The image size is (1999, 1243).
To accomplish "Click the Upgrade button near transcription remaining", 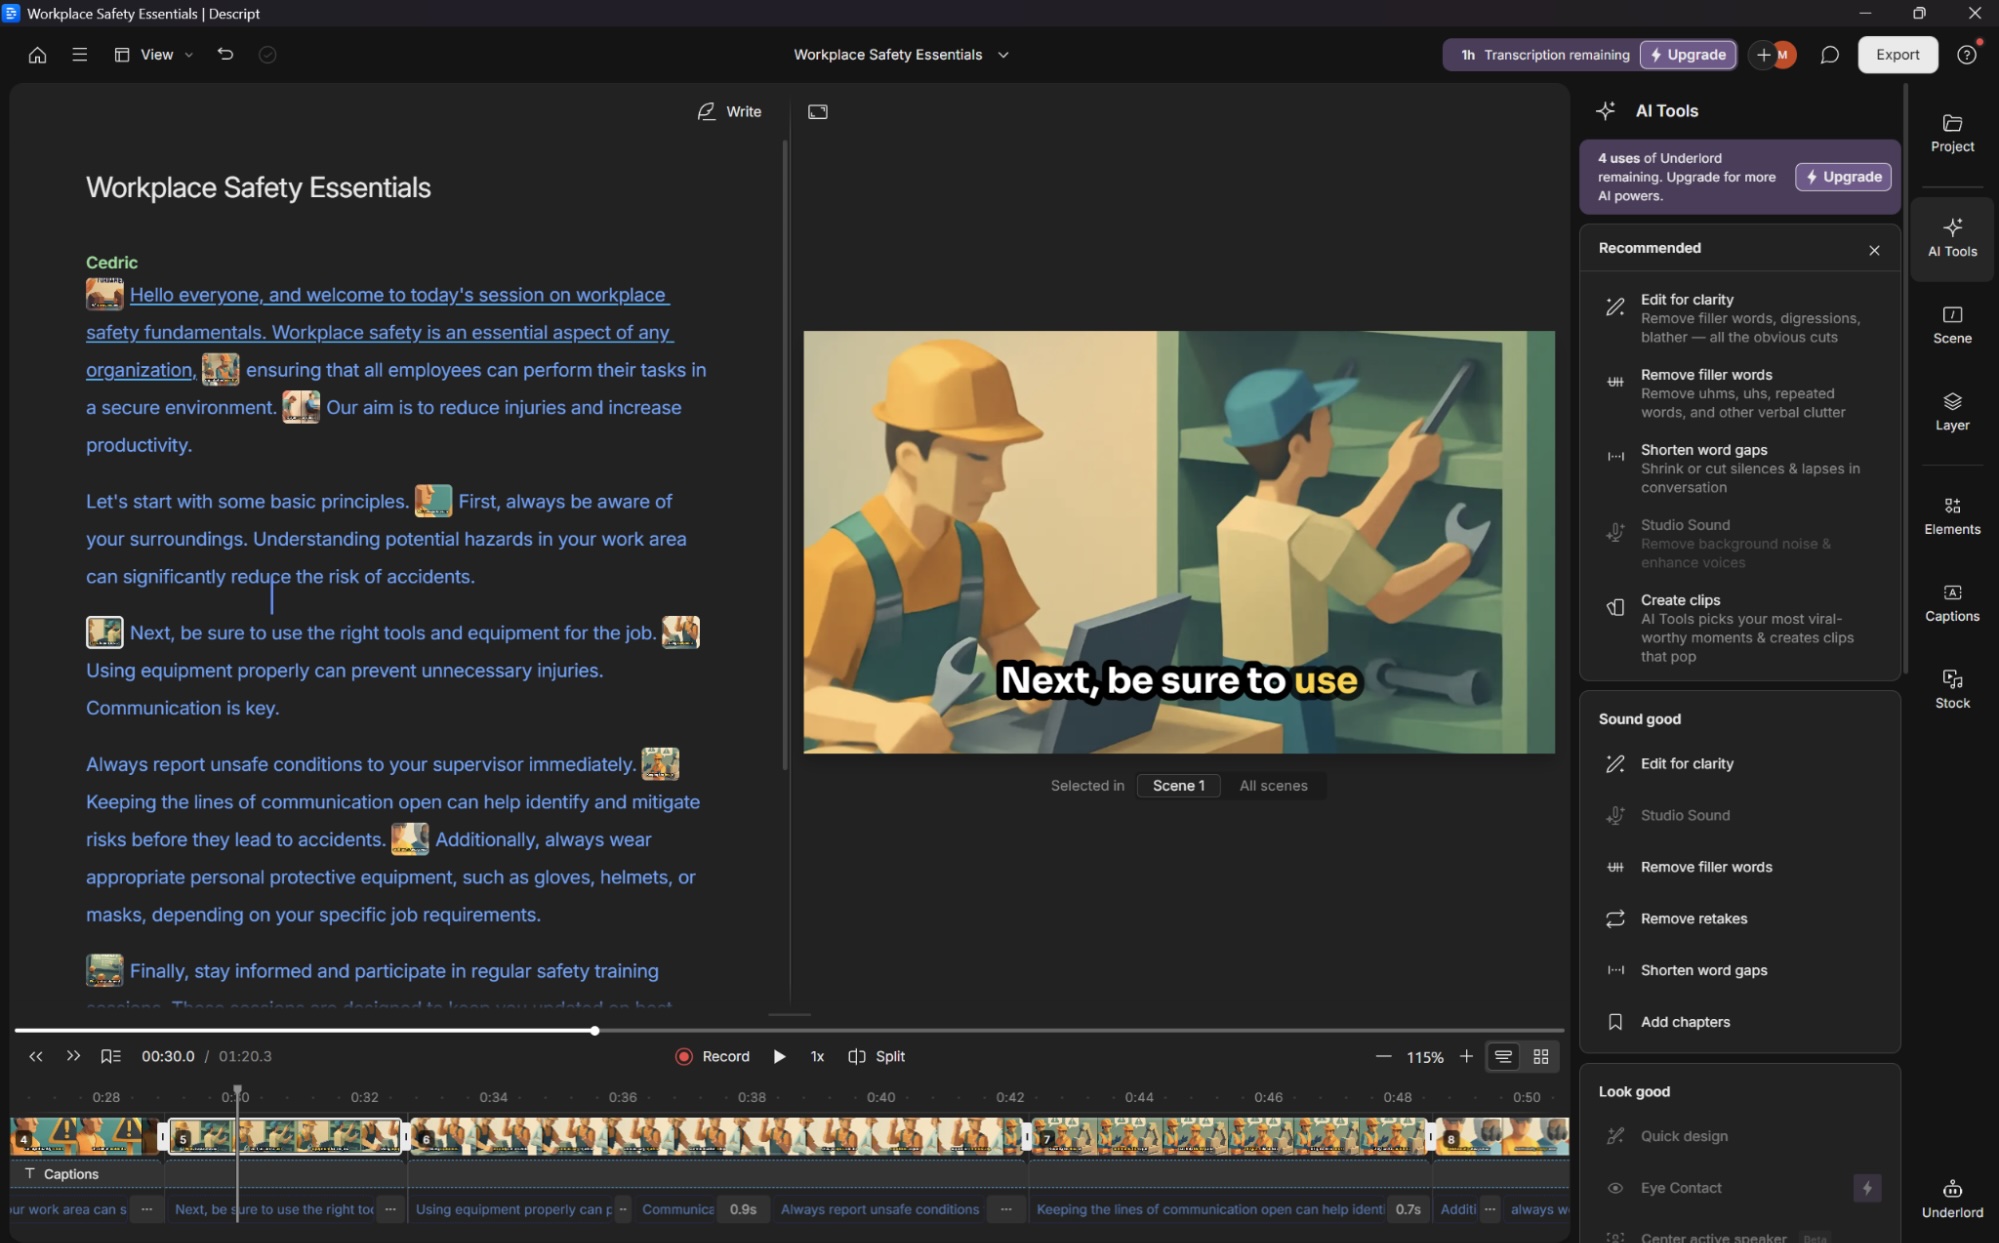I will point(1688,54).
